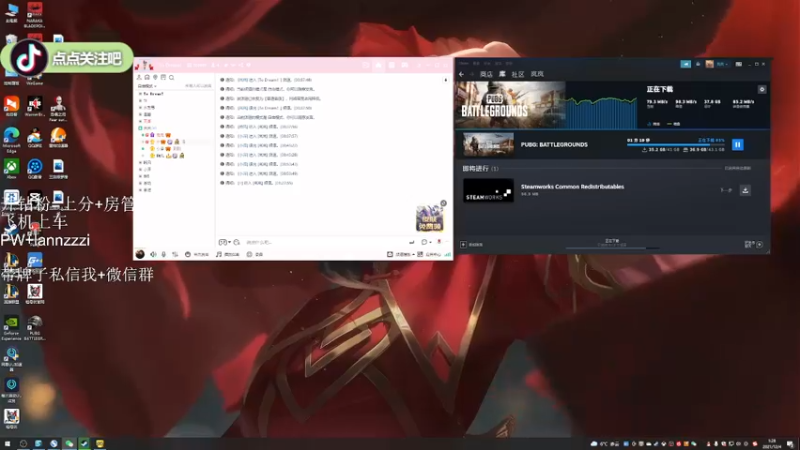Open Steam announcements megaphone button
800x450 pixels.
click(x=685, y=64)
